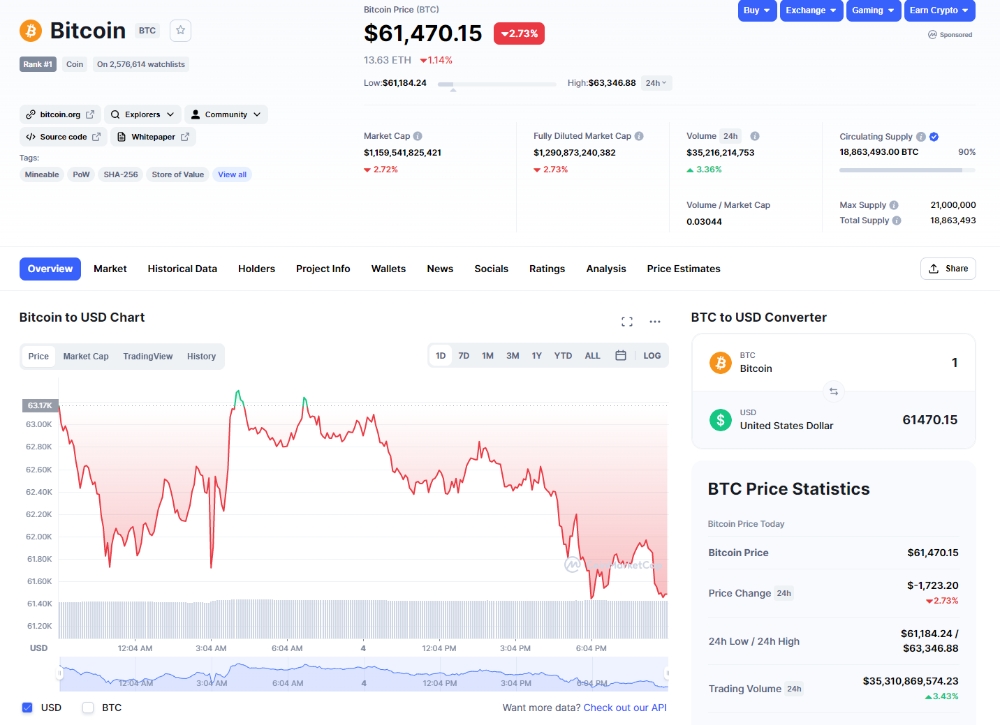Image resolution: width=1000 pixels, height=725 pixels.
Task: Select the Market Cap chart view
Action: coord(86,356)
